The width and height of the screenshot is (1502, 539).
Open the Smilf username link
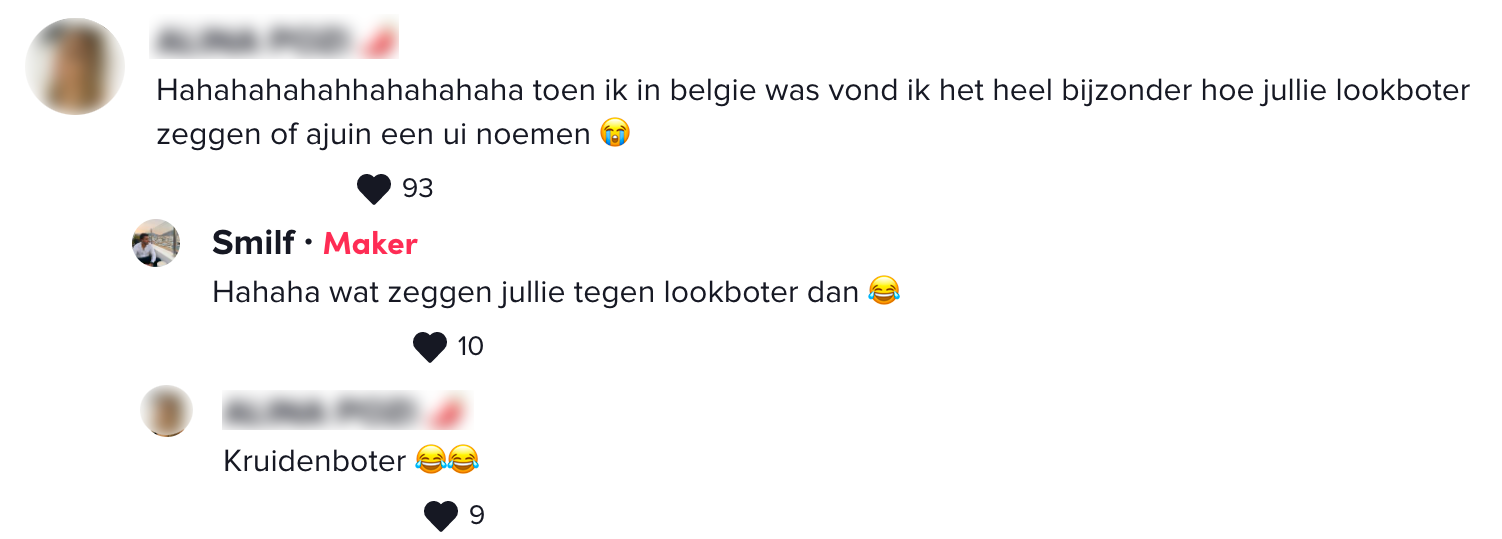click(x=254, y=242)
